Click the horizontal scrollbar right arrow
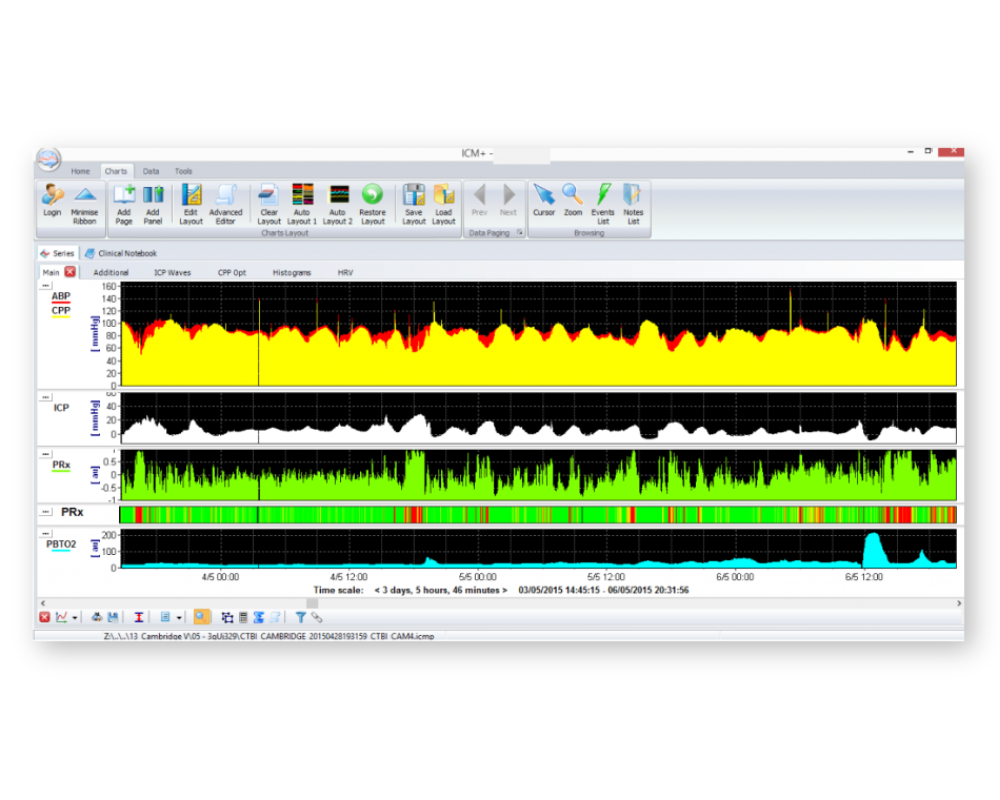Image resolution: width=1000 pixels, height=800 pixels. pyautogui.click(x=959, y=603)
